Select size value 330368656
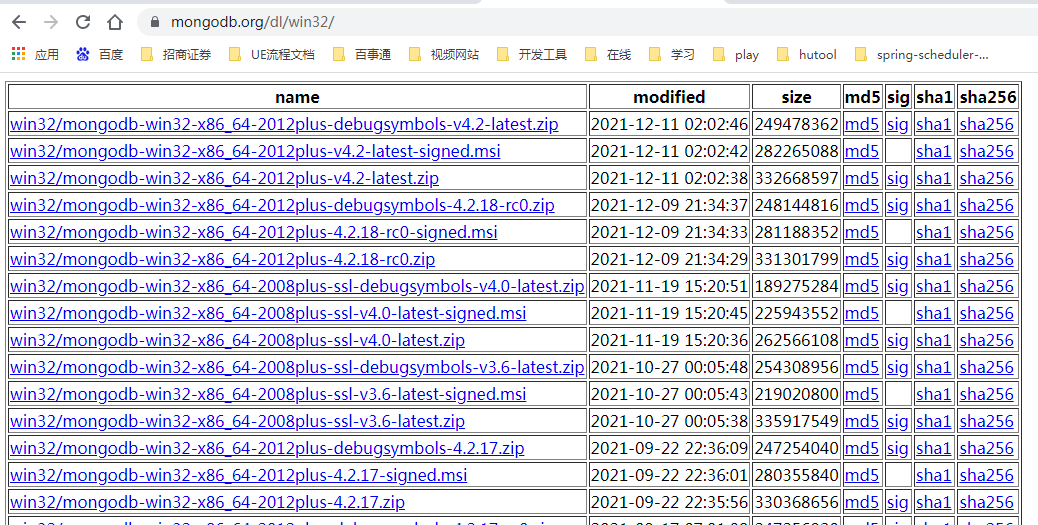The height and width of the screenshot is (525, 1038). point(796,502)
